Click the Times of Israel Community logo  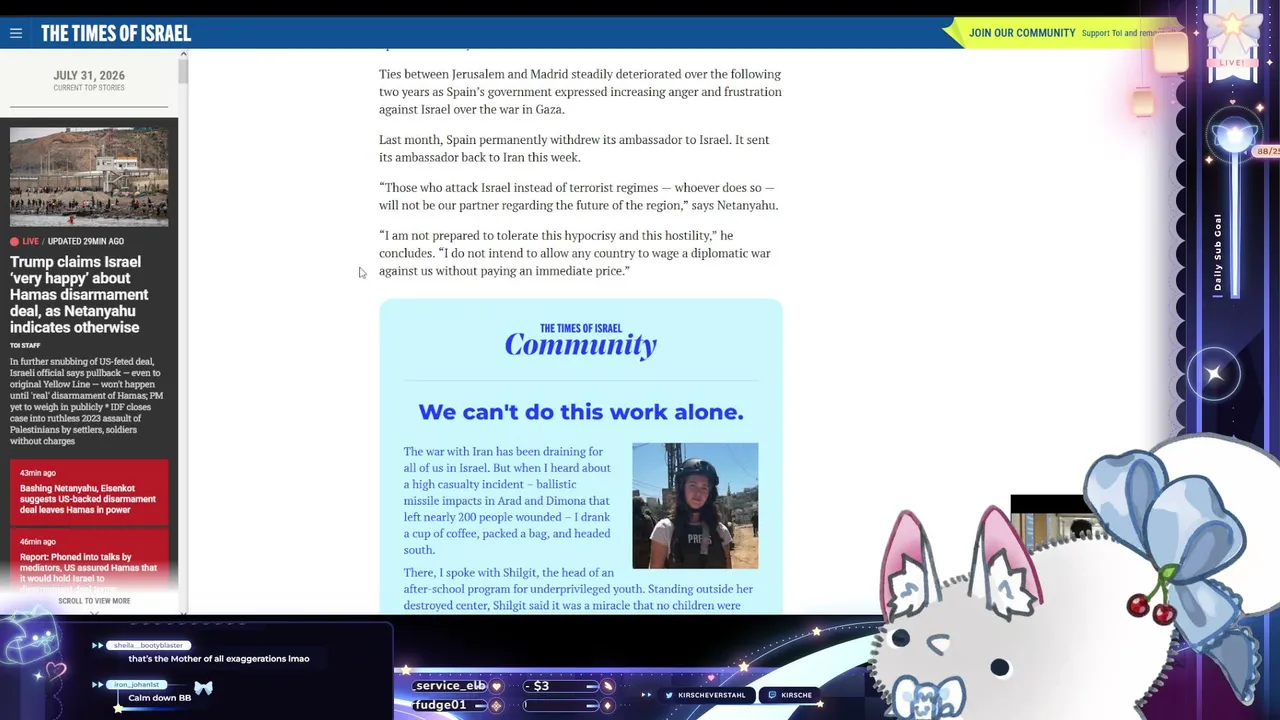click(581, 340)
